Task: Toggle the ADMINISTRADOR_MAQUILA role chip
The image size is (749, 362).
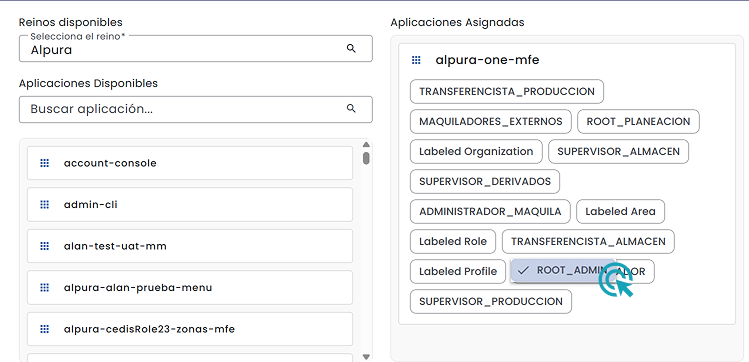Action: click(x=490, y=212)
